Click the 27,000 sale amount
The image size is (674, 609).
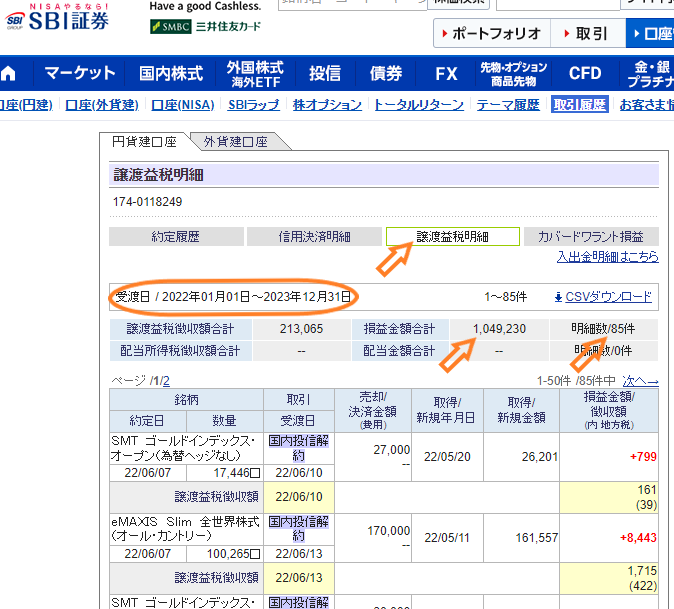coord(392,450)
